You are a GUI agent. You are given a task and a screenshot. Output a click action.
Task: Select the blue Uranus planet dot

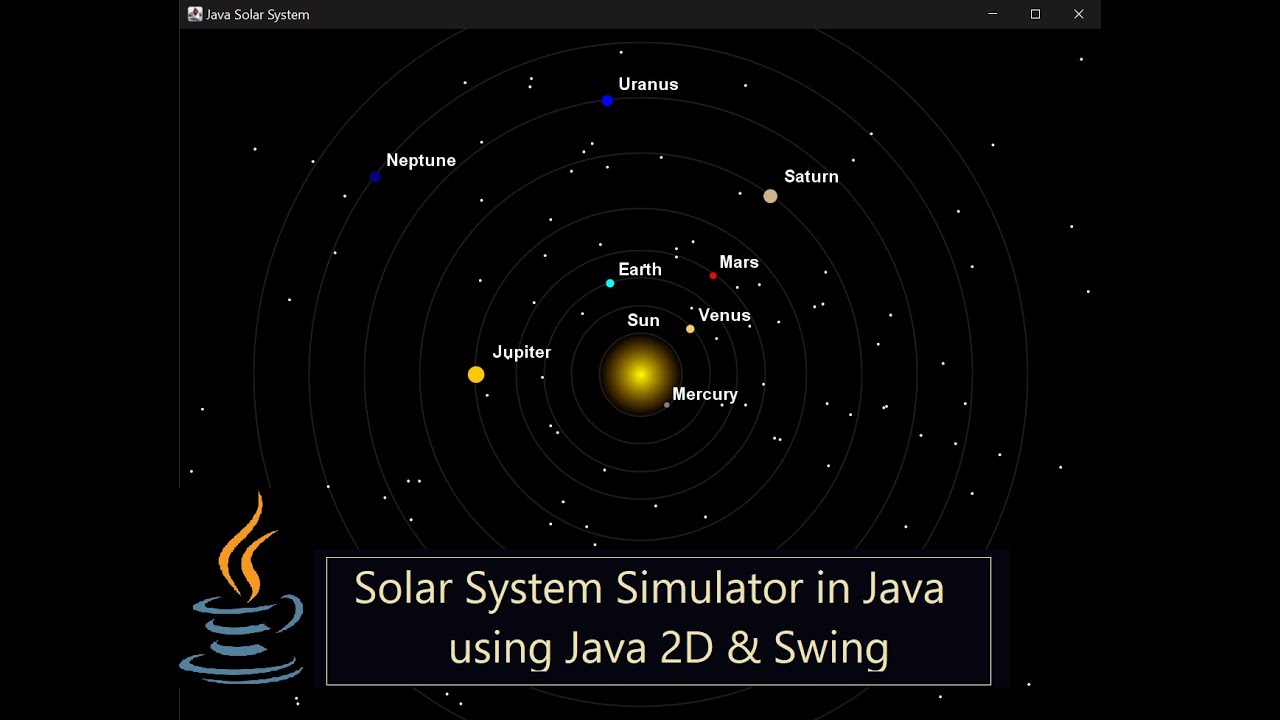(x=607, y=101)
